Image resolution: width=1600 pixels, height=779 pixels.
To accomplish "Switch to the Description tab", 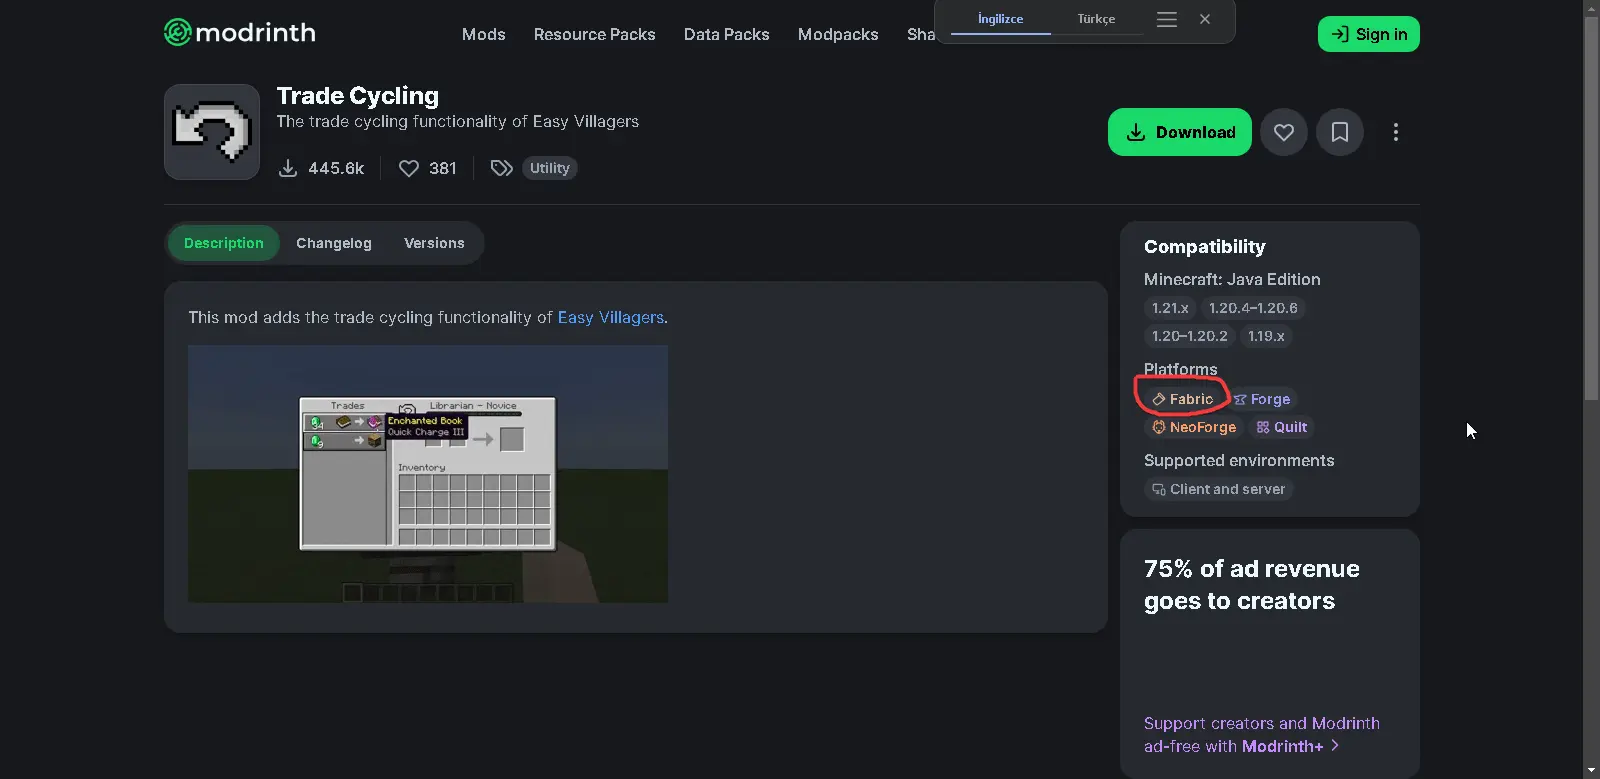I will click(x=224, y=243).
